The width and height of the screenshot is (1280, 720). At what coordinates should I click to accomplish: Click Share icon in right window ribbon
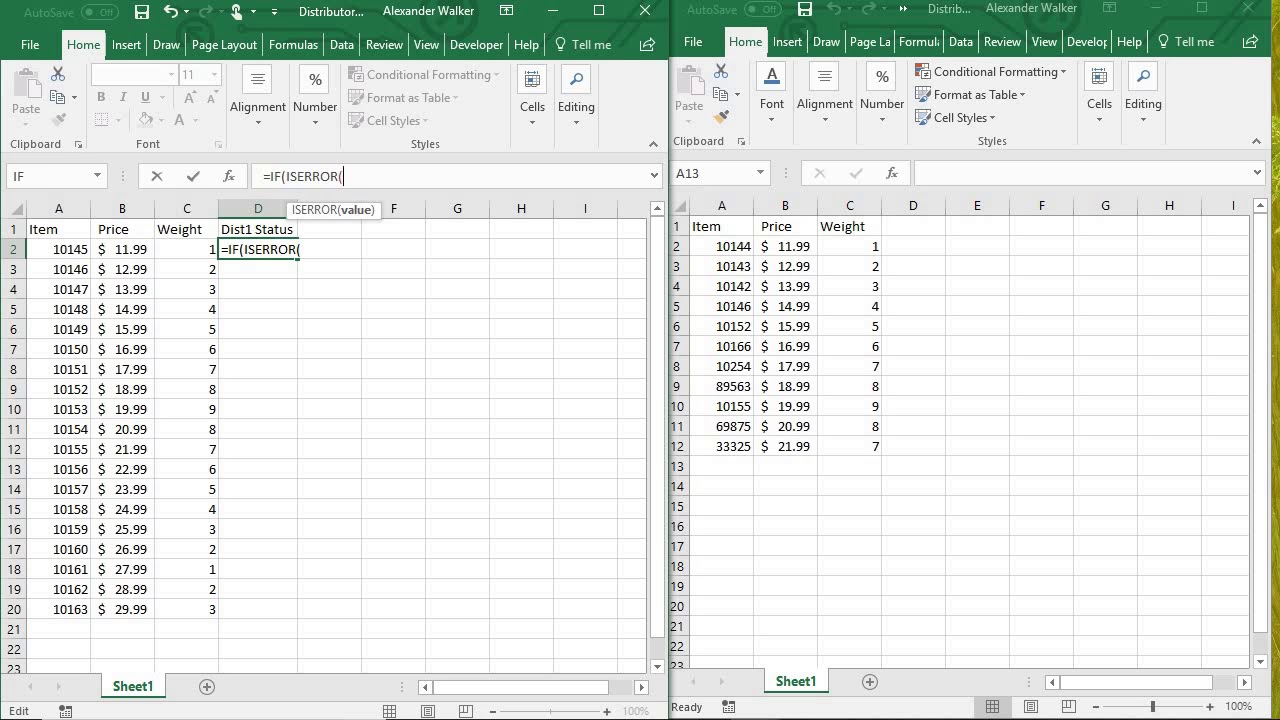(1250, 41)
